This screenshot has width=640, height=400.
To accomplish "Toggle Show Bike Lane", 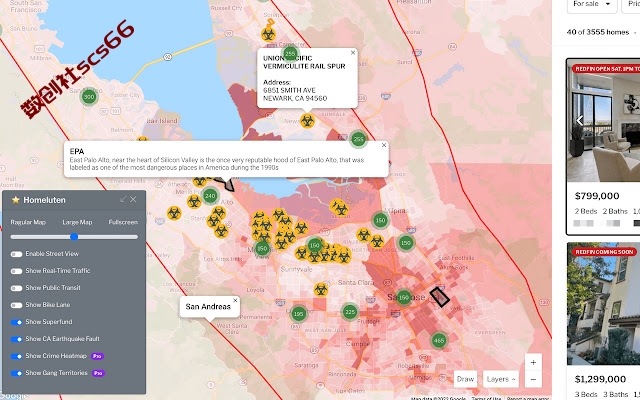I will point(16,305).
